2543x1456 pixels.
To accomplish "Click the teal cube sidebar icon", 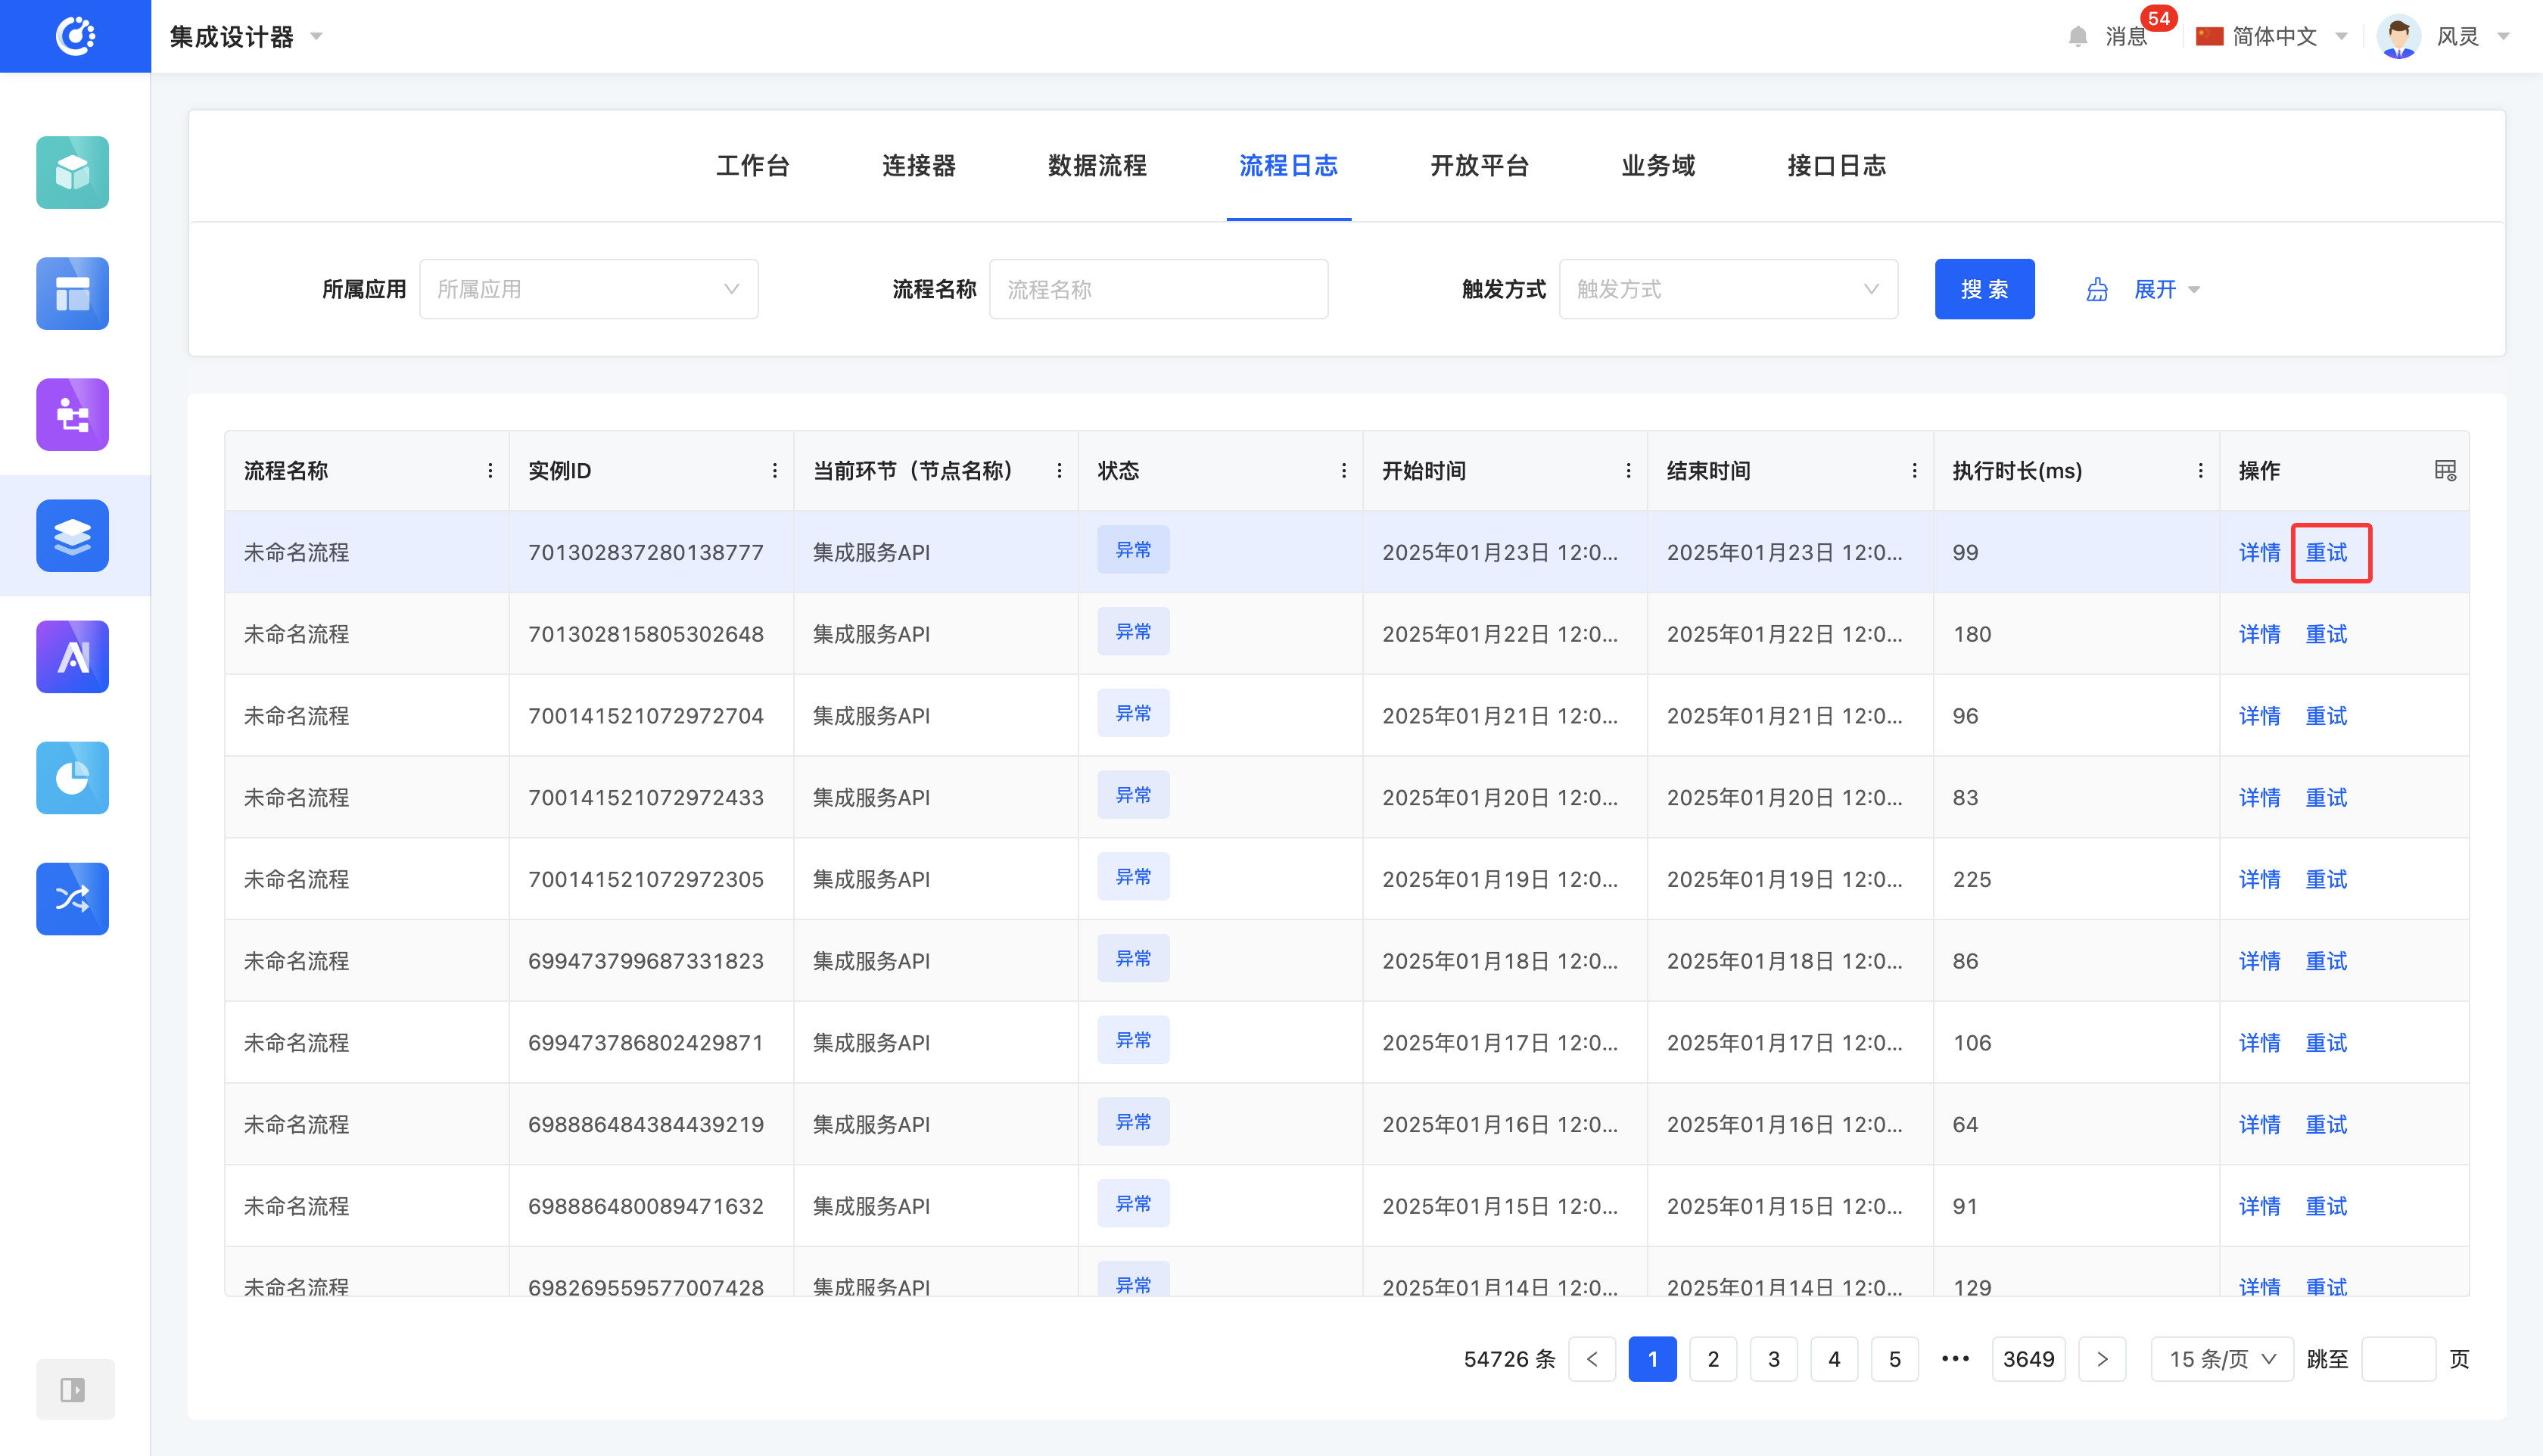I will (72, 172).
